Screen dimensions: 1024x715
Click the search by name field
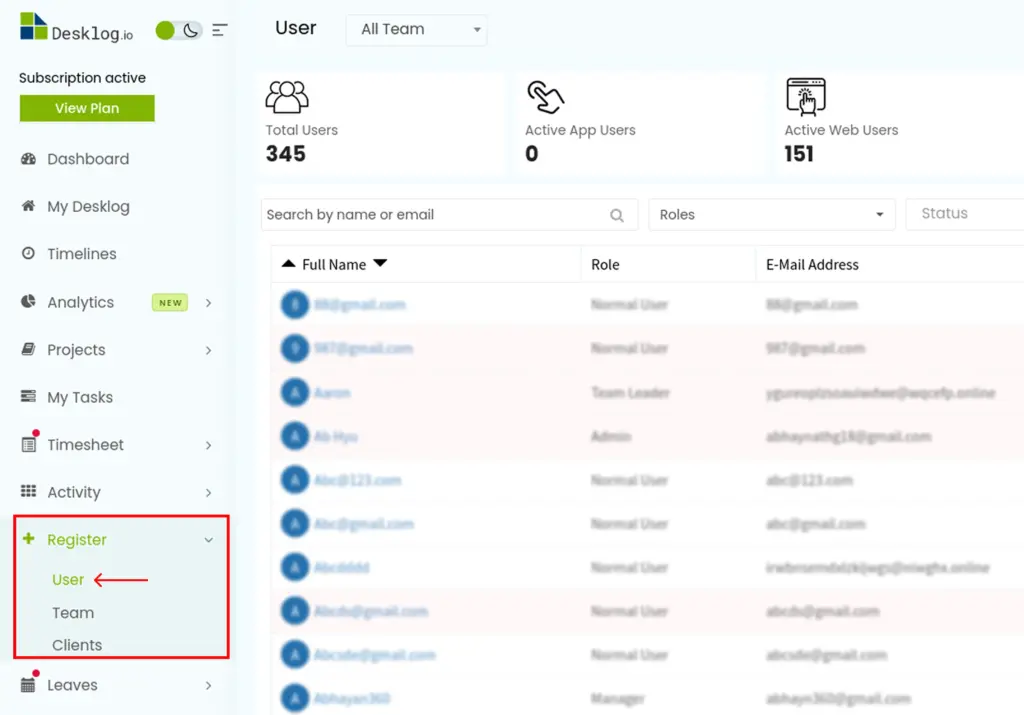pyautogui.click(x=435, y=215)
